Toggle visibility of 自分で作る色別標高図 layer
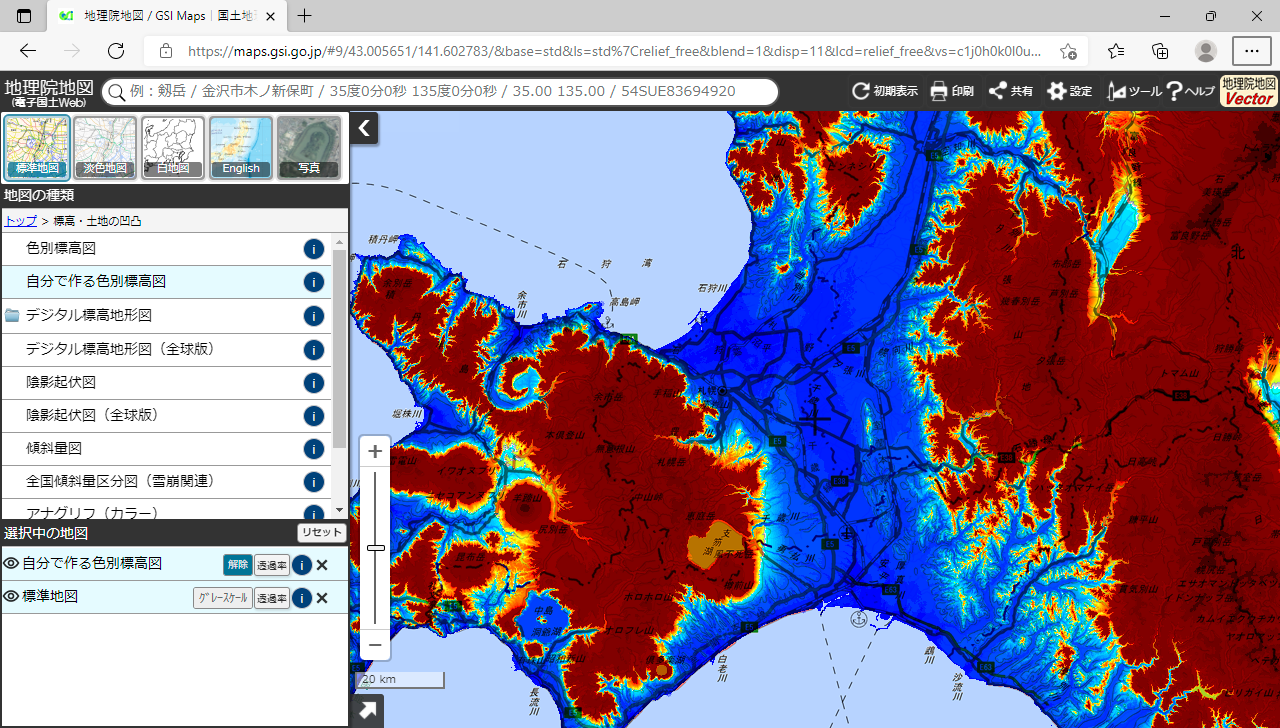The image size is (1280, 728). click(x=12, y=564)
